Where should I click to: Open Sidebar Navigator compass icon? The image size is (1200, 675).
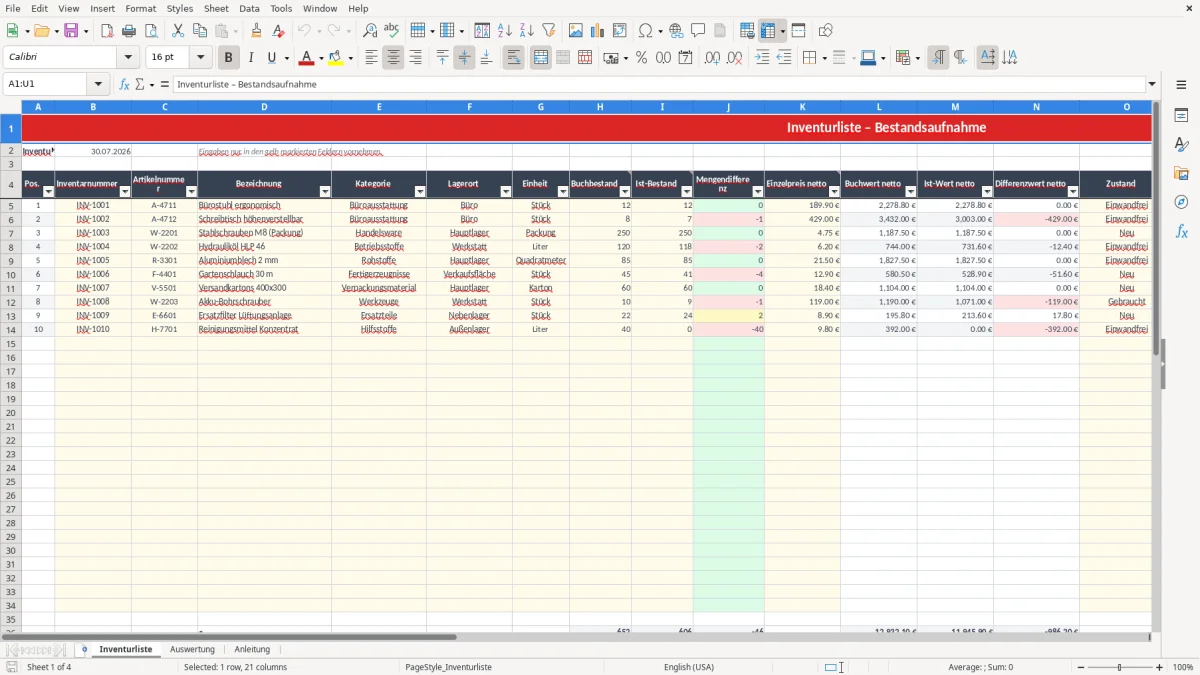tap(1181, 202)
